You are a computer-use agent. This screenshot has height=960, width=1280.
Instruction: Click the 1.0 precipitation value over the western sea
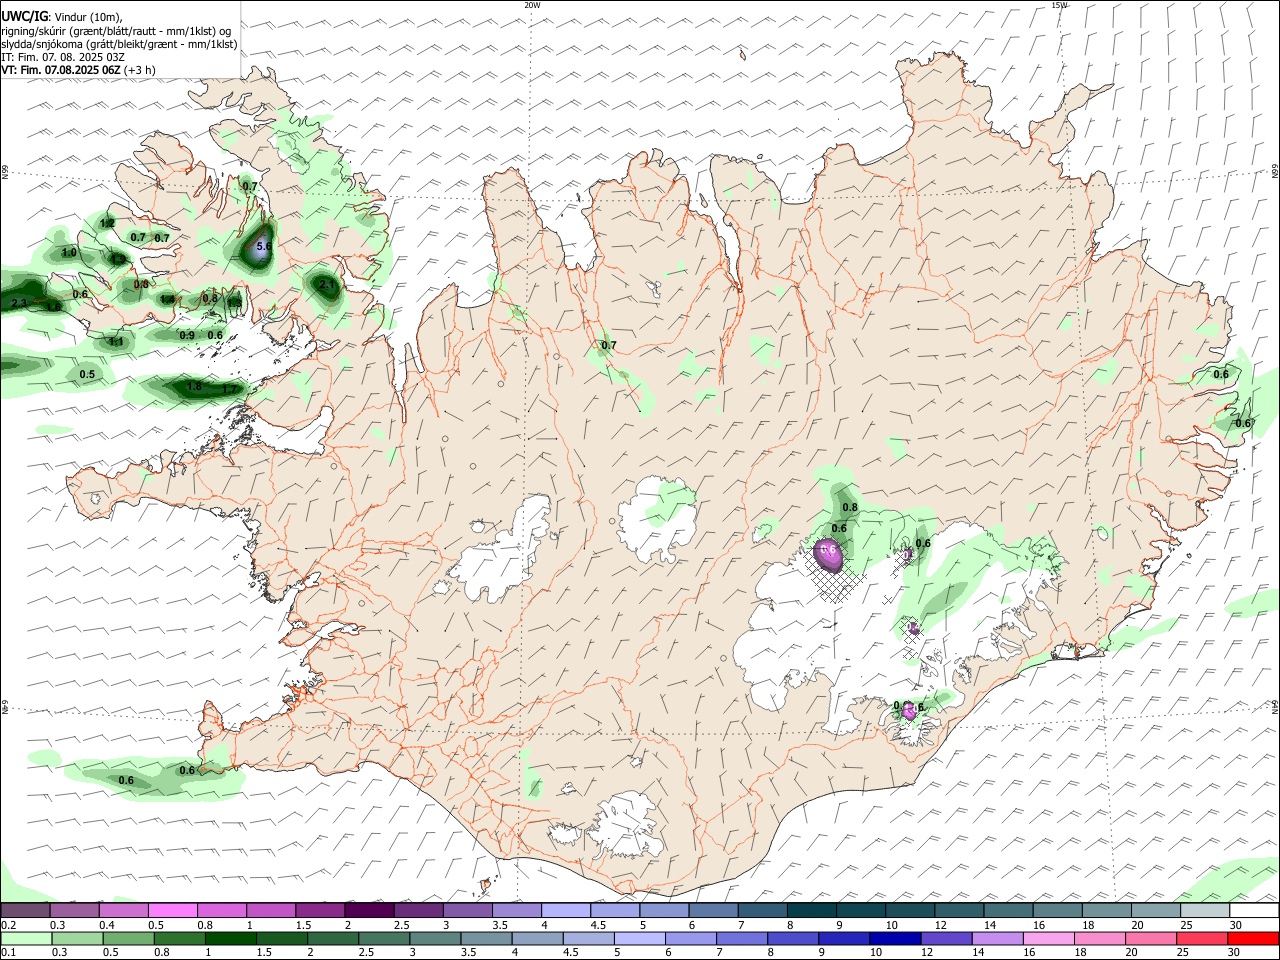point(69,253)
